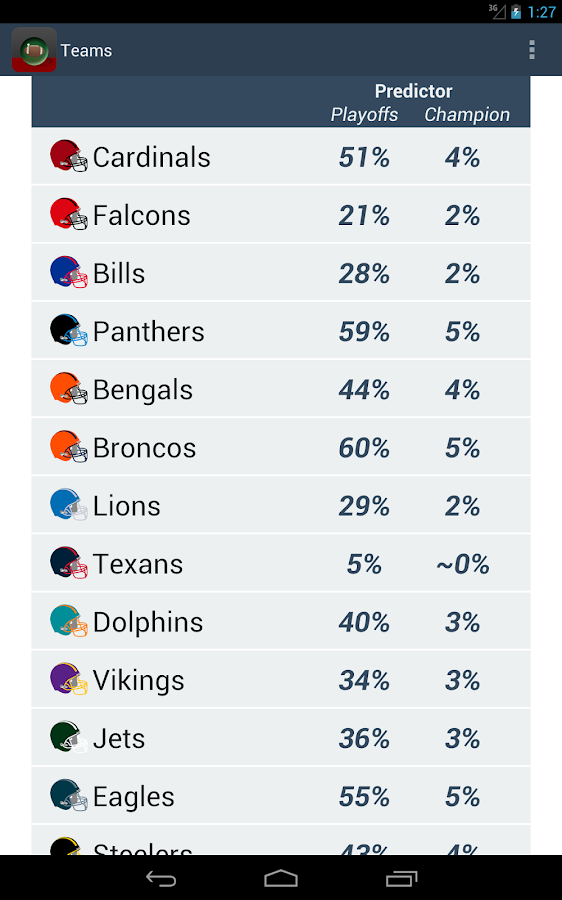Tap the Dolphins teal helmet icon
562x900 pixels.
coord(68,621)
